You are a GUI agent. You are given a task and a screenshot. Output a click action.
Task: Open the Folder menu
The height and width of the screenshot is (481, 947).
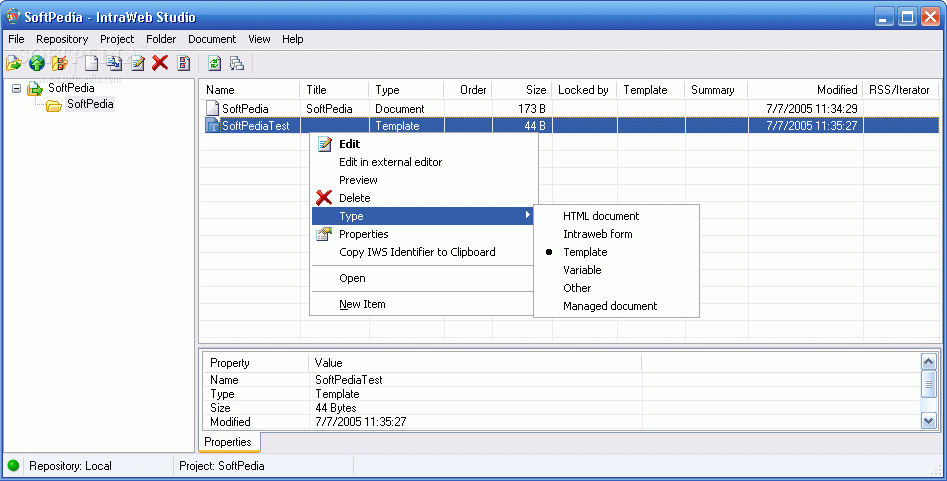point(161,39)
